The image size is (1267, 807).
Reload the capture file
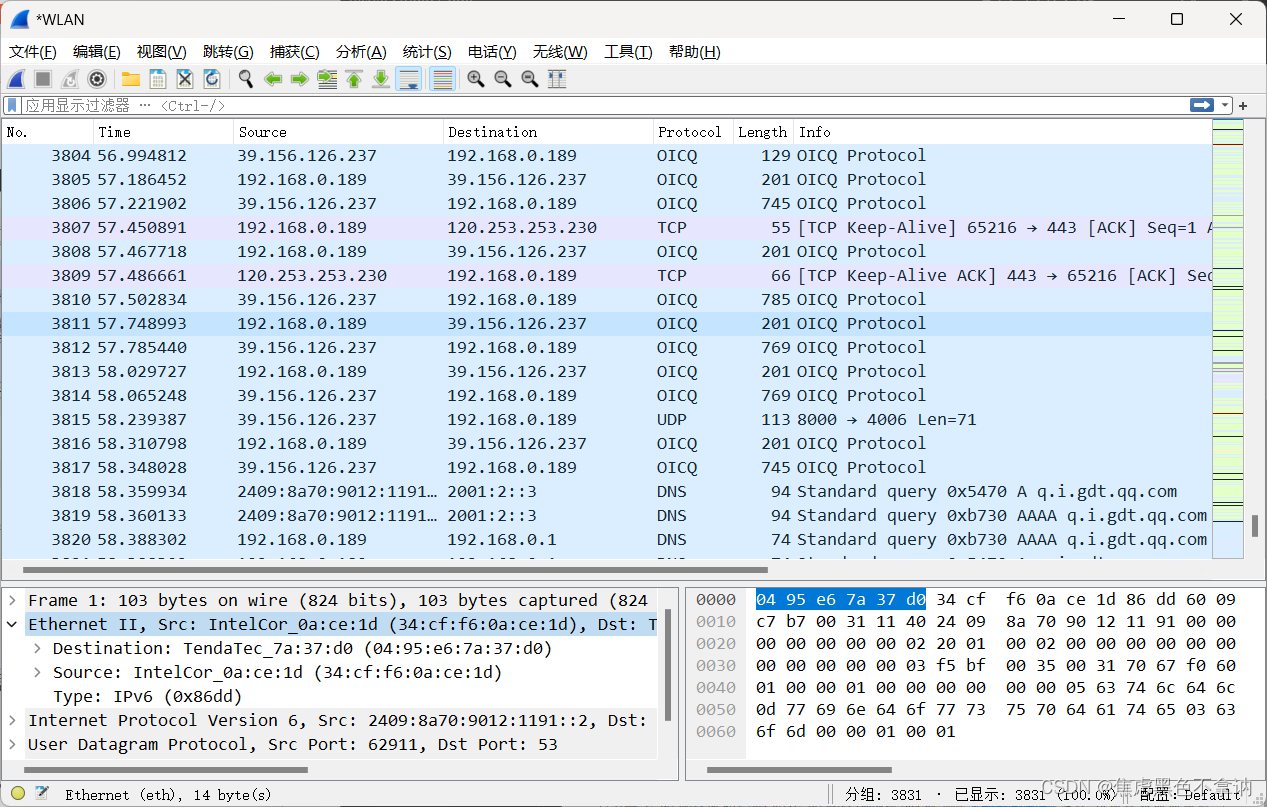[x=212, y=79]
